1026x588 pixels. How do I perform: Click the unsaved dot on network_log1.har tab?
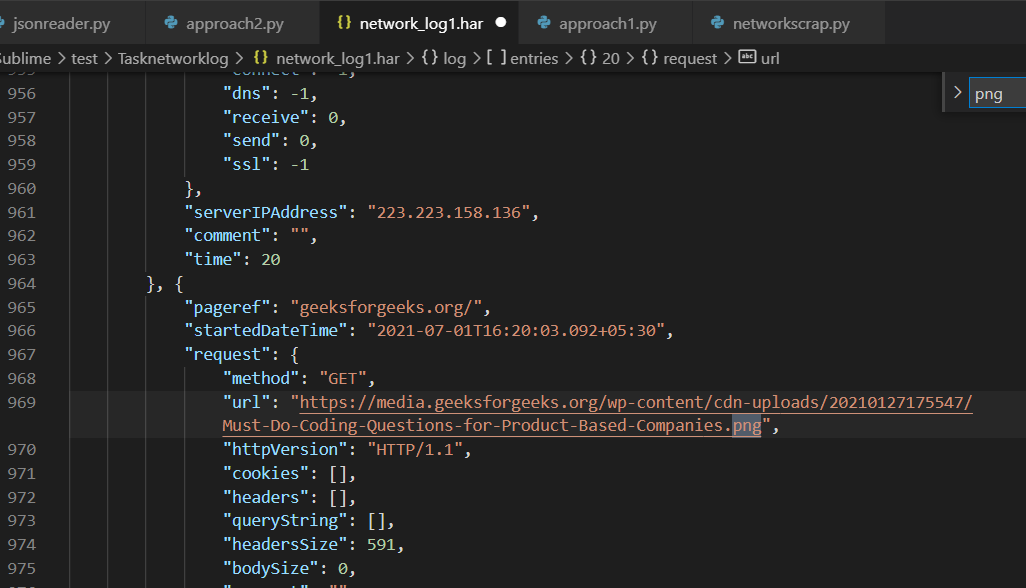tap(500, 22)
